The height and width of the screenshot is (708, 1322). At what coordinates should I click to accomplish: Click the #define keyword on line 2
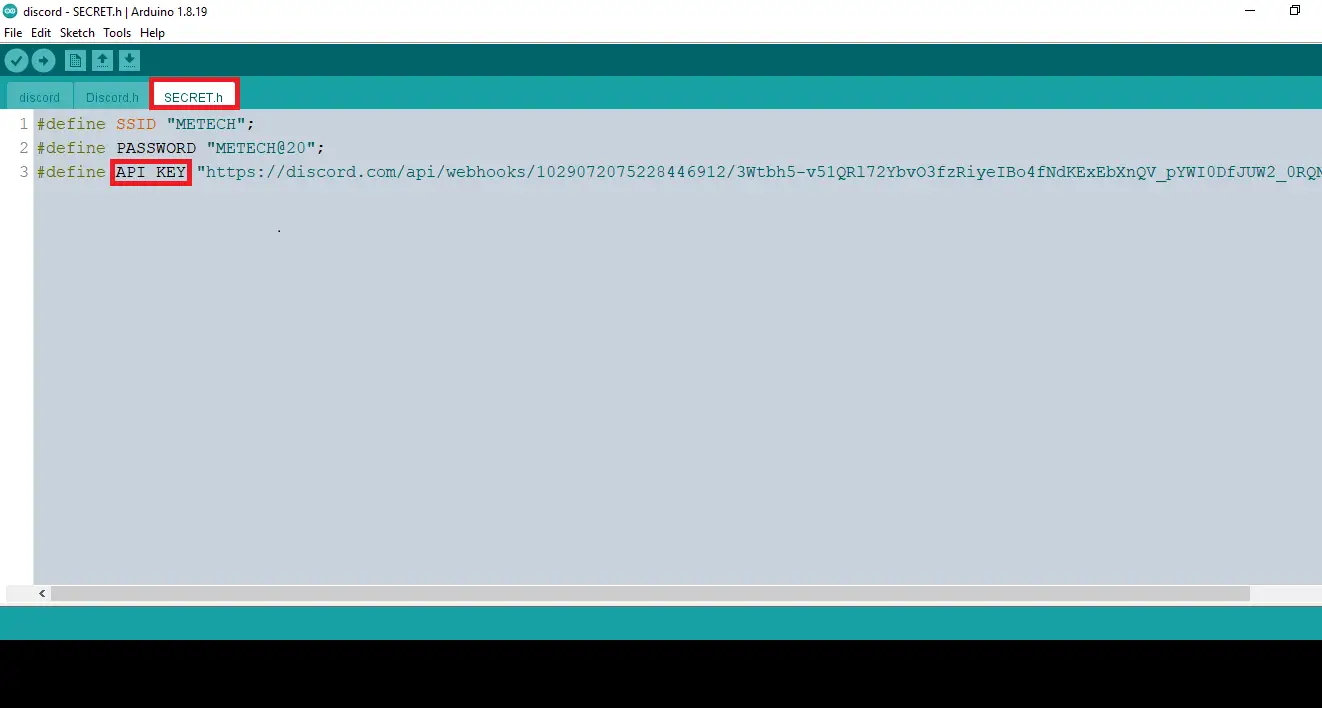click(71, 148)
